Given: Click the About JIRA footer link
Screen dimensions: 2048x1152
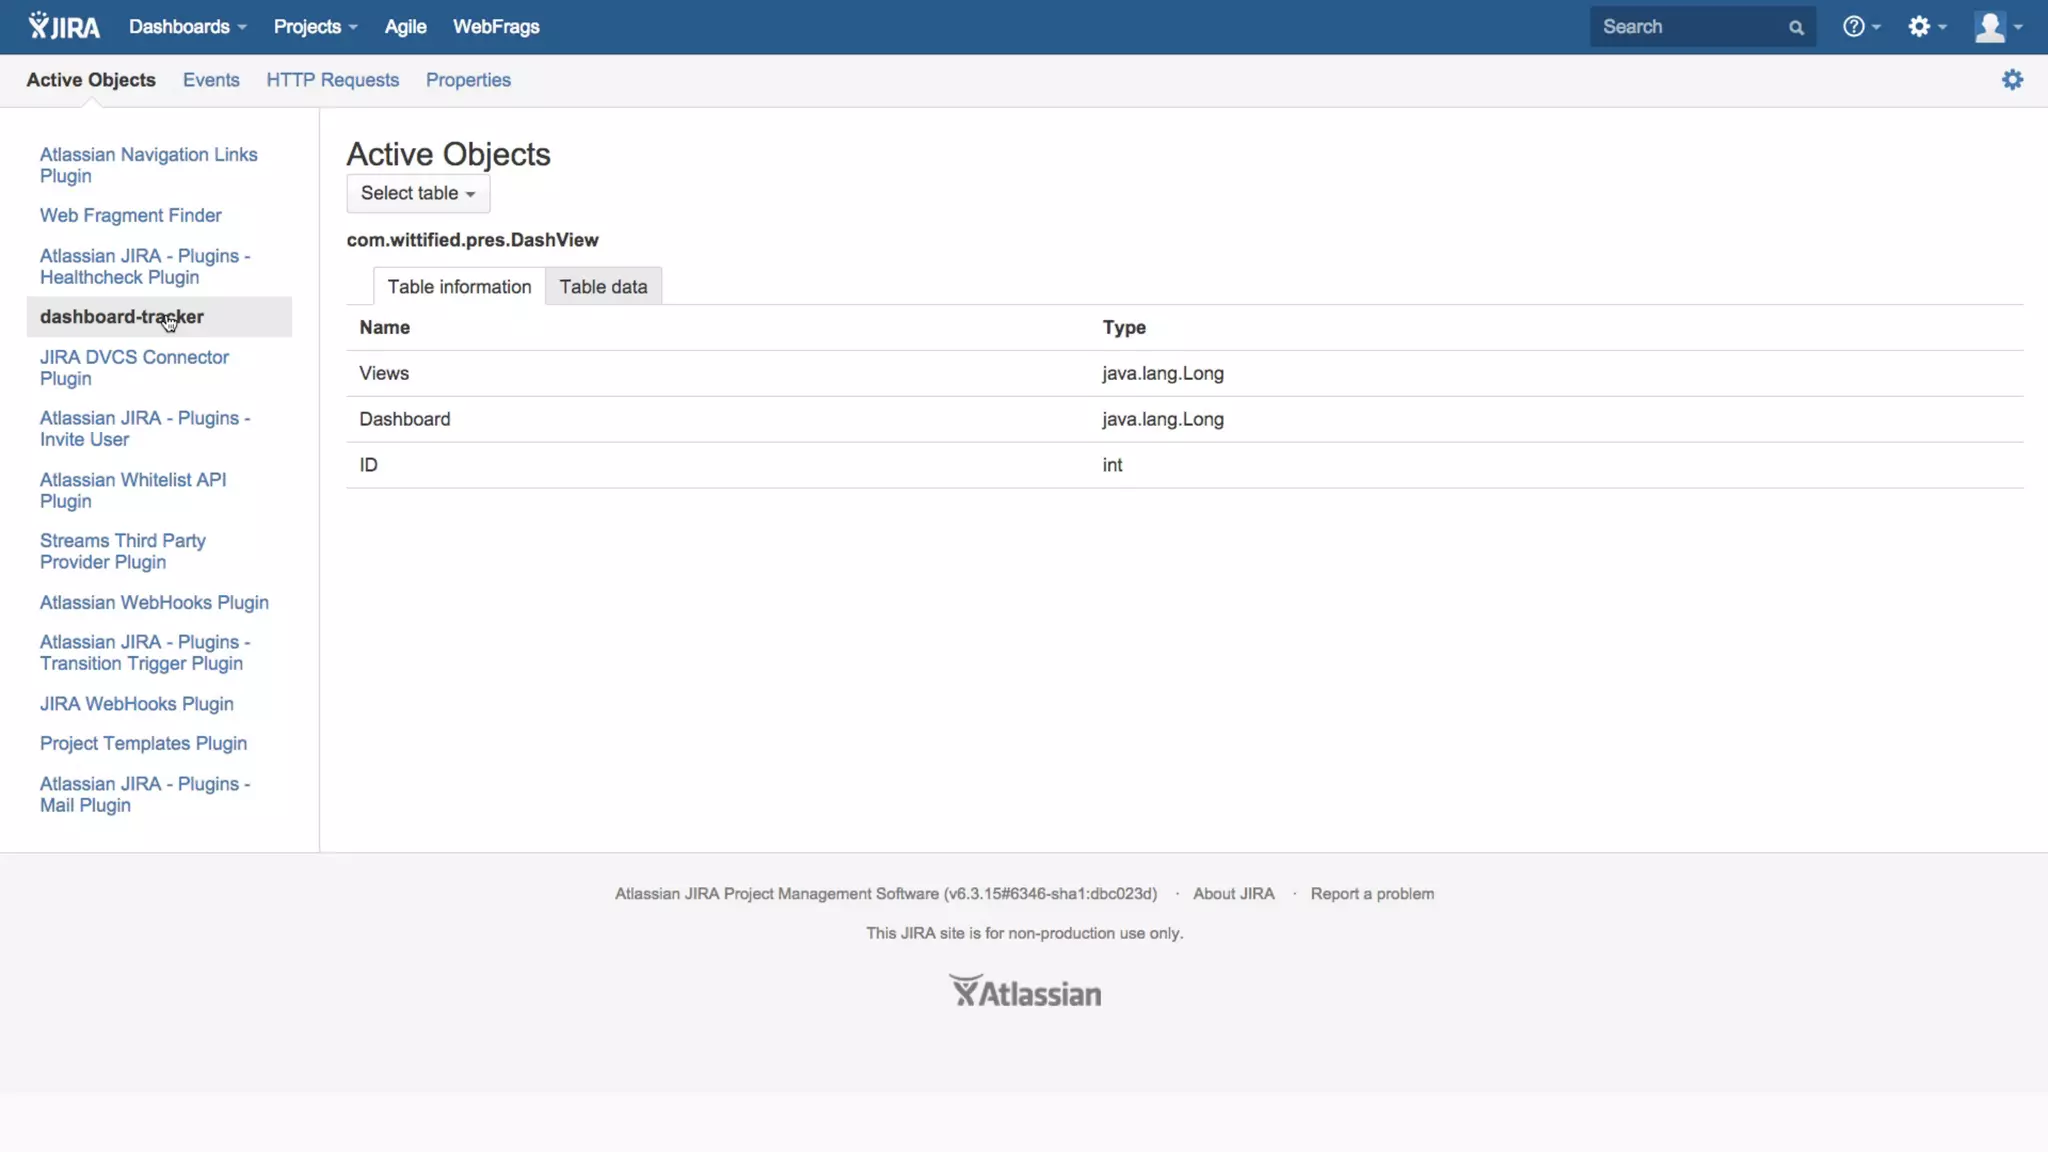Looking at the screenshot, I should click(1233, 894).
